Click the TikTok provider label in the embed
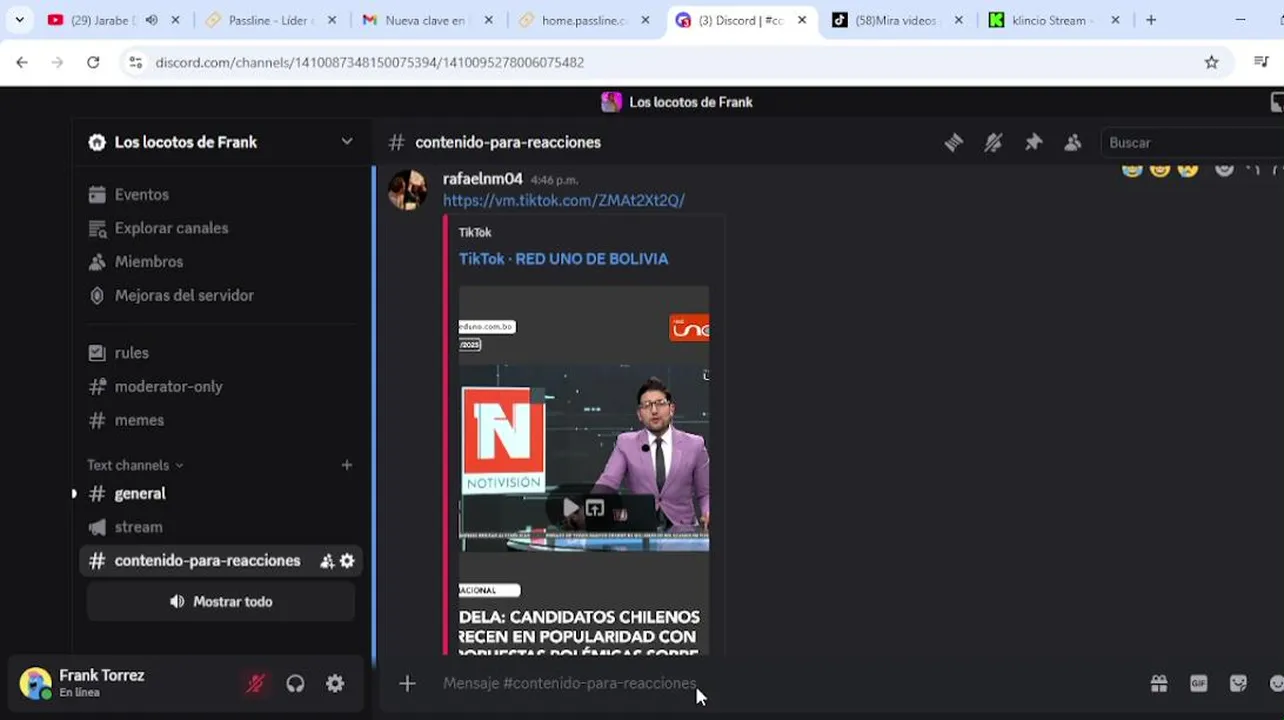The image size is (1284, 720). pyautogui.click(x=475, y=232)
